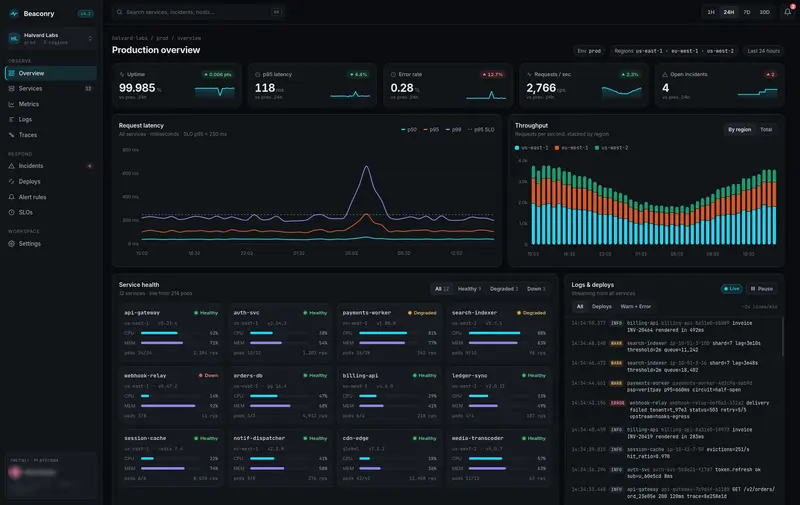Click the logs panel scrollbar

[783, 337]
